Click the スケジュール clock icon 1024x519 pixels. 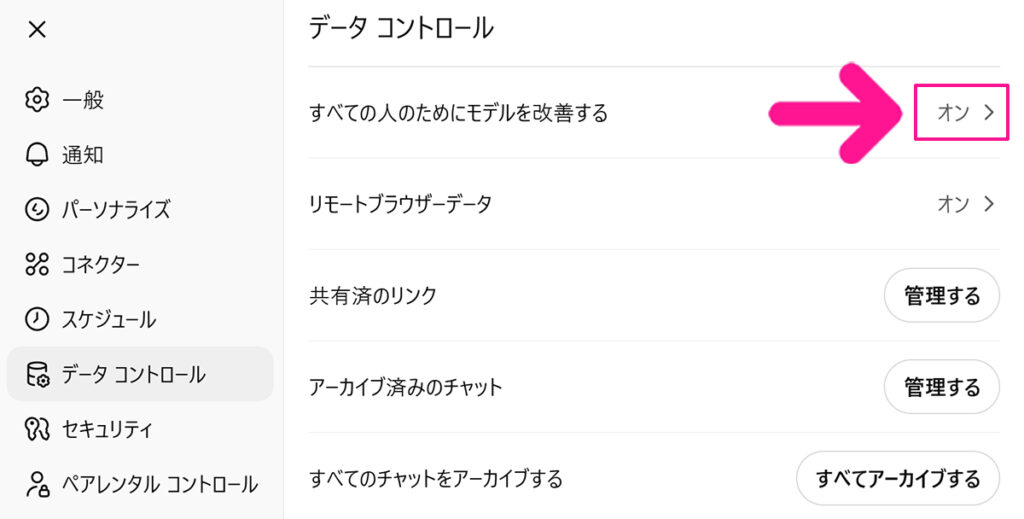[x=37, y=320]
